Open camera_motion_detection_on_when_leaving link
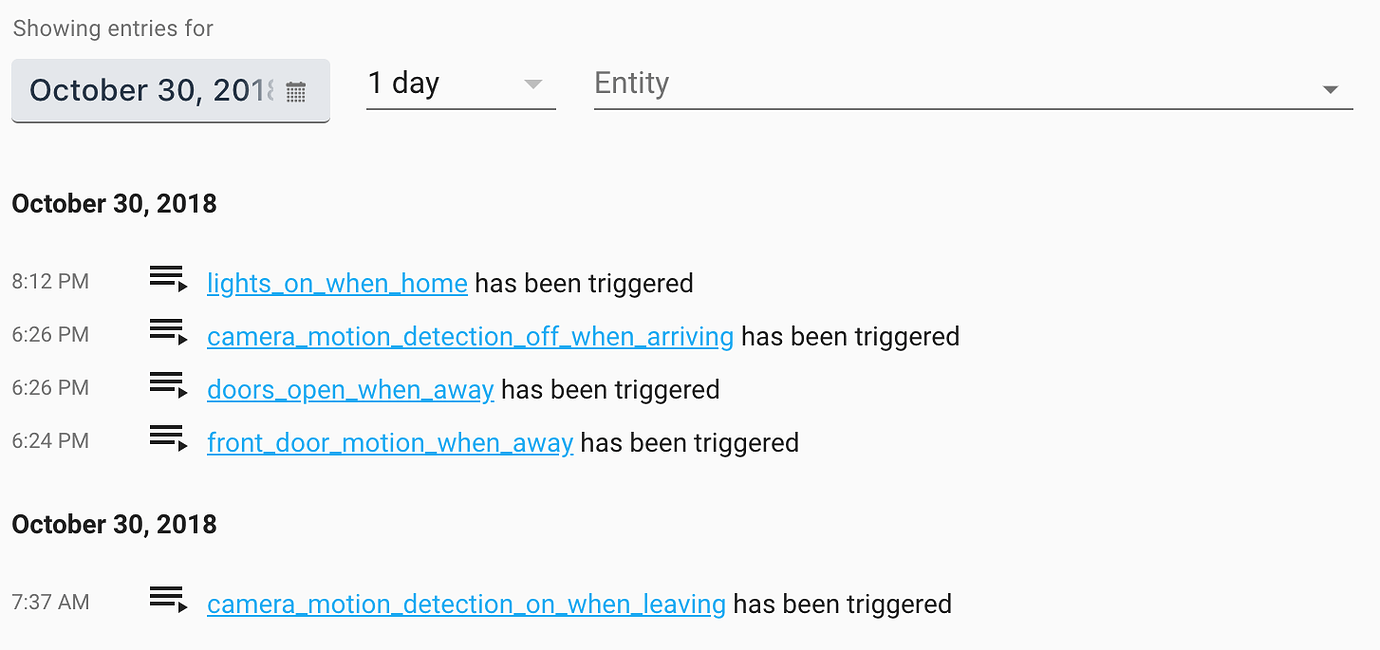1380x650 pixels. 466,604
